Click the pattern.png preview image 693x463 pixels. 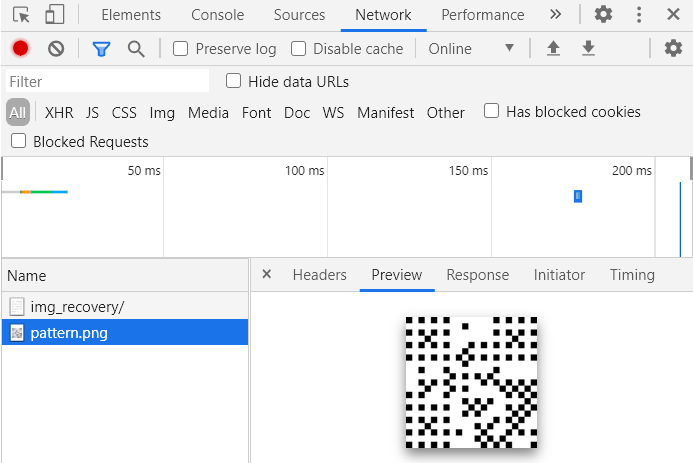[x=472, y=383]
